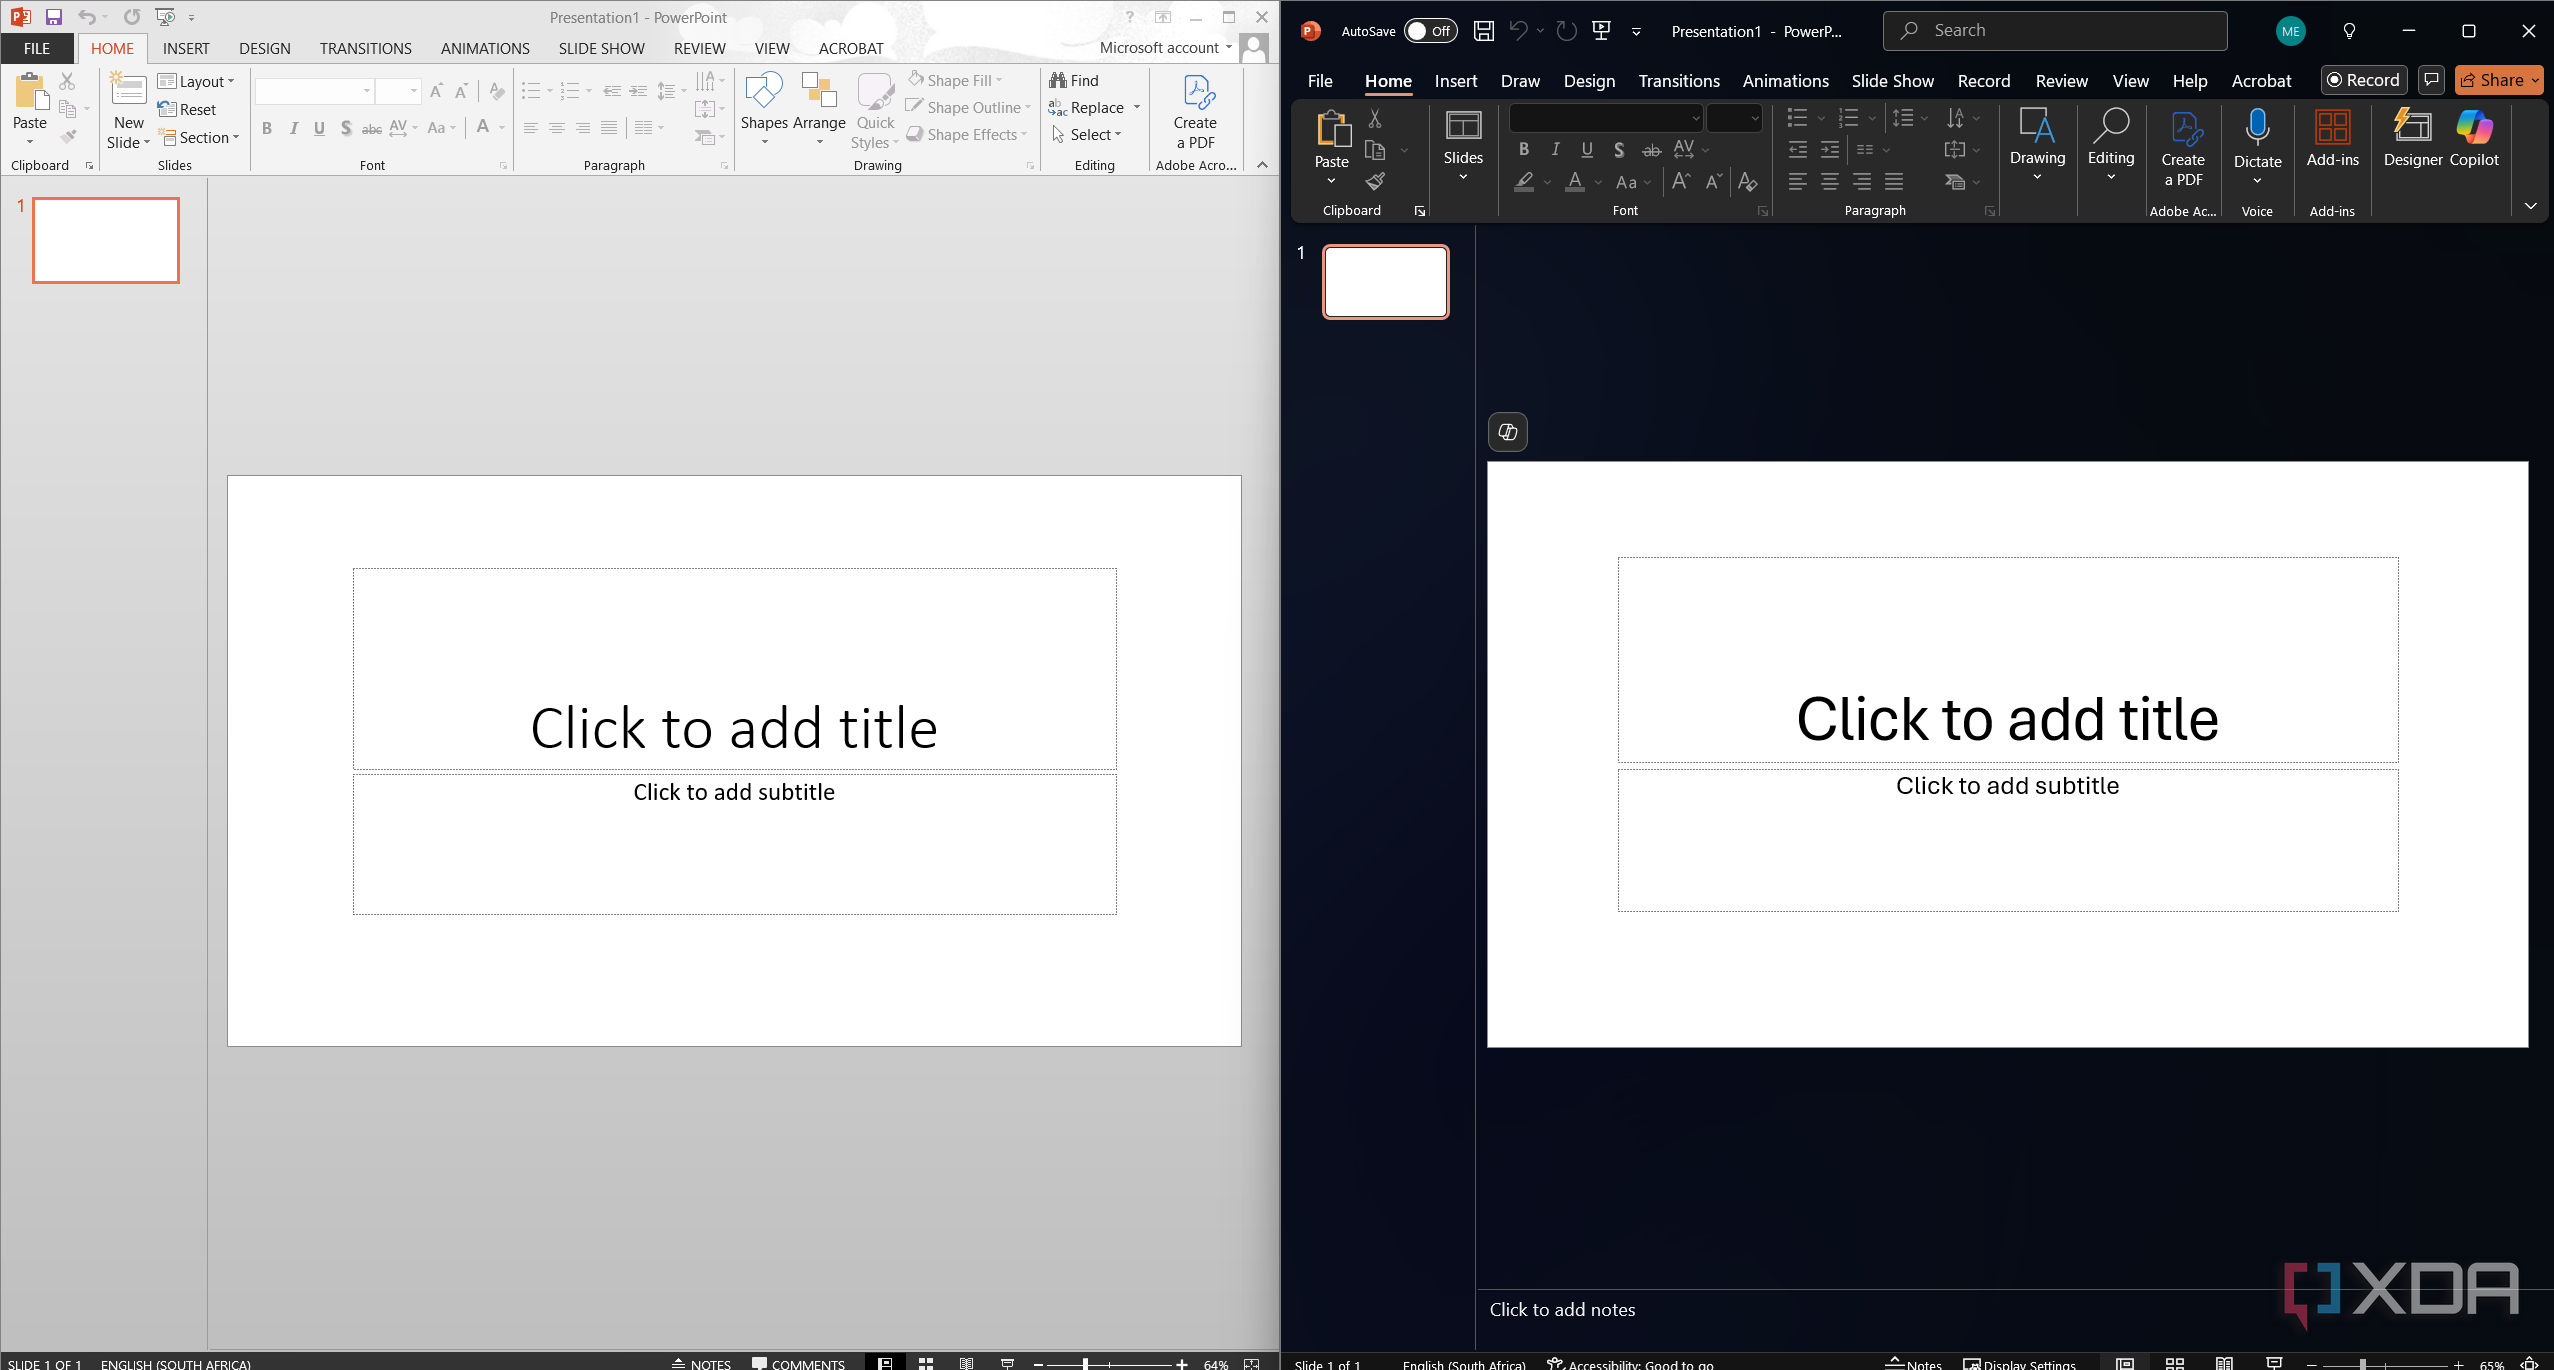Click Reset button in light PowerPoint
This screenshot has width=2554, height=1370.
187,110
